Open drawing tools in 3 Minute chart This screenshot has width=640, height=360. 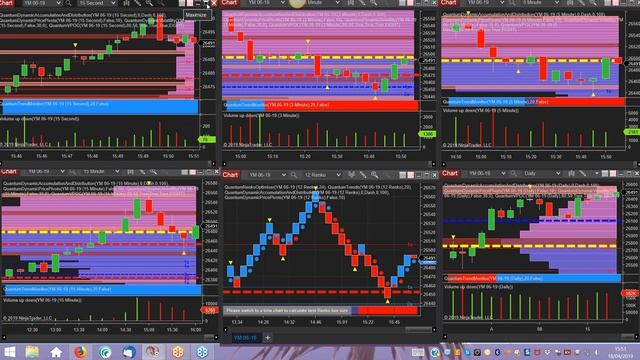(x=362, y=2)
